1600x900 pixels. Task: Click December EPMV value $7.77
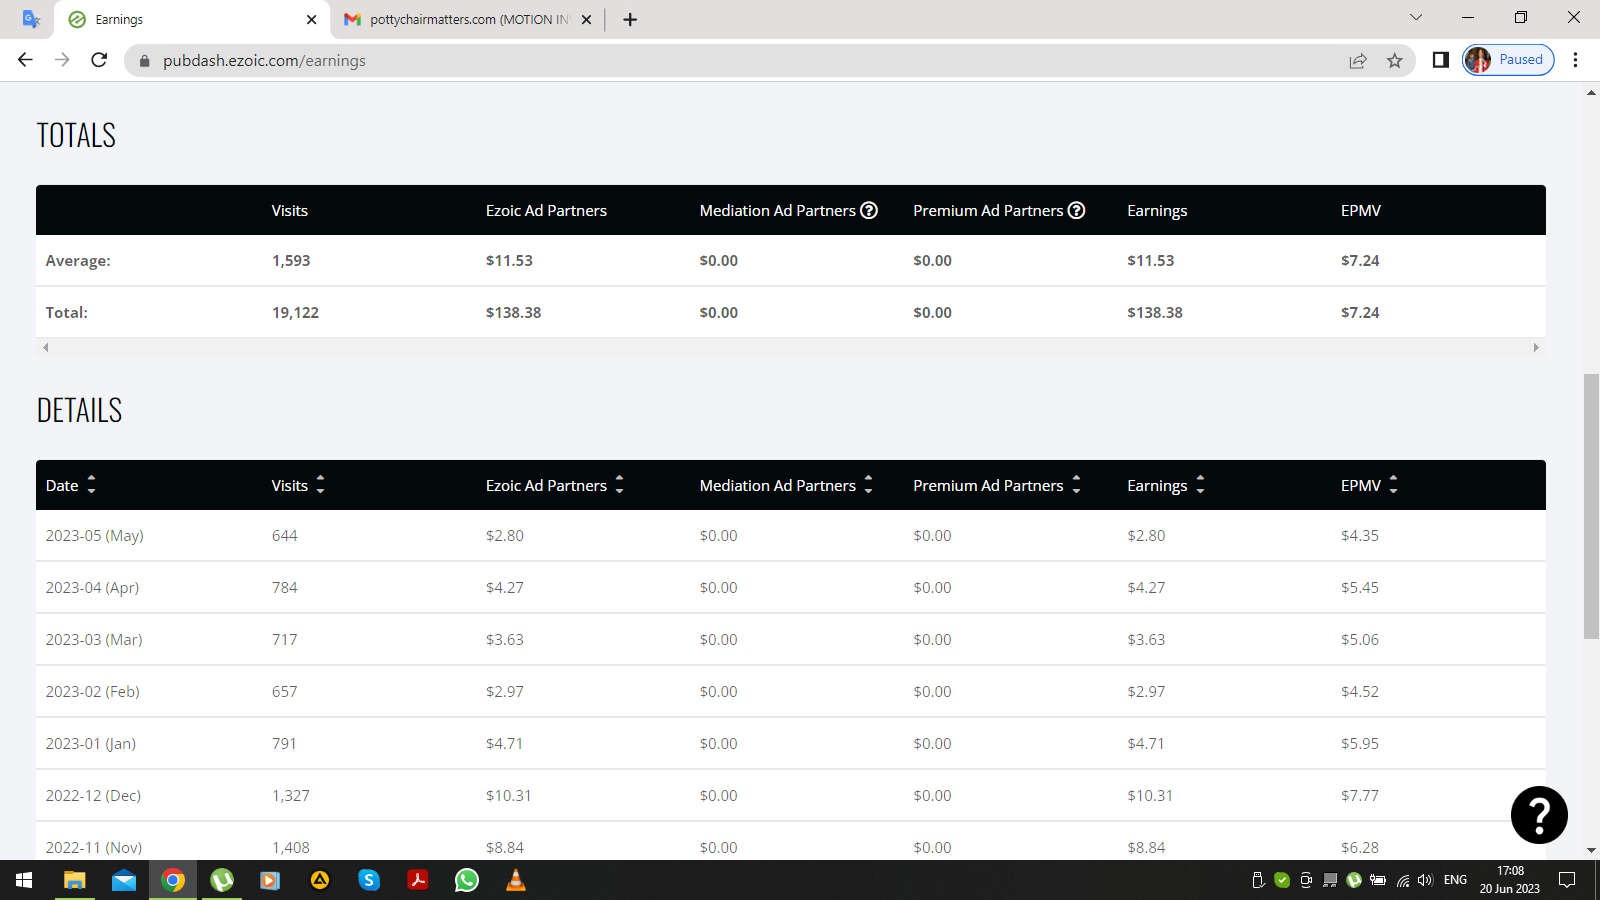(x=1360, y=796)
